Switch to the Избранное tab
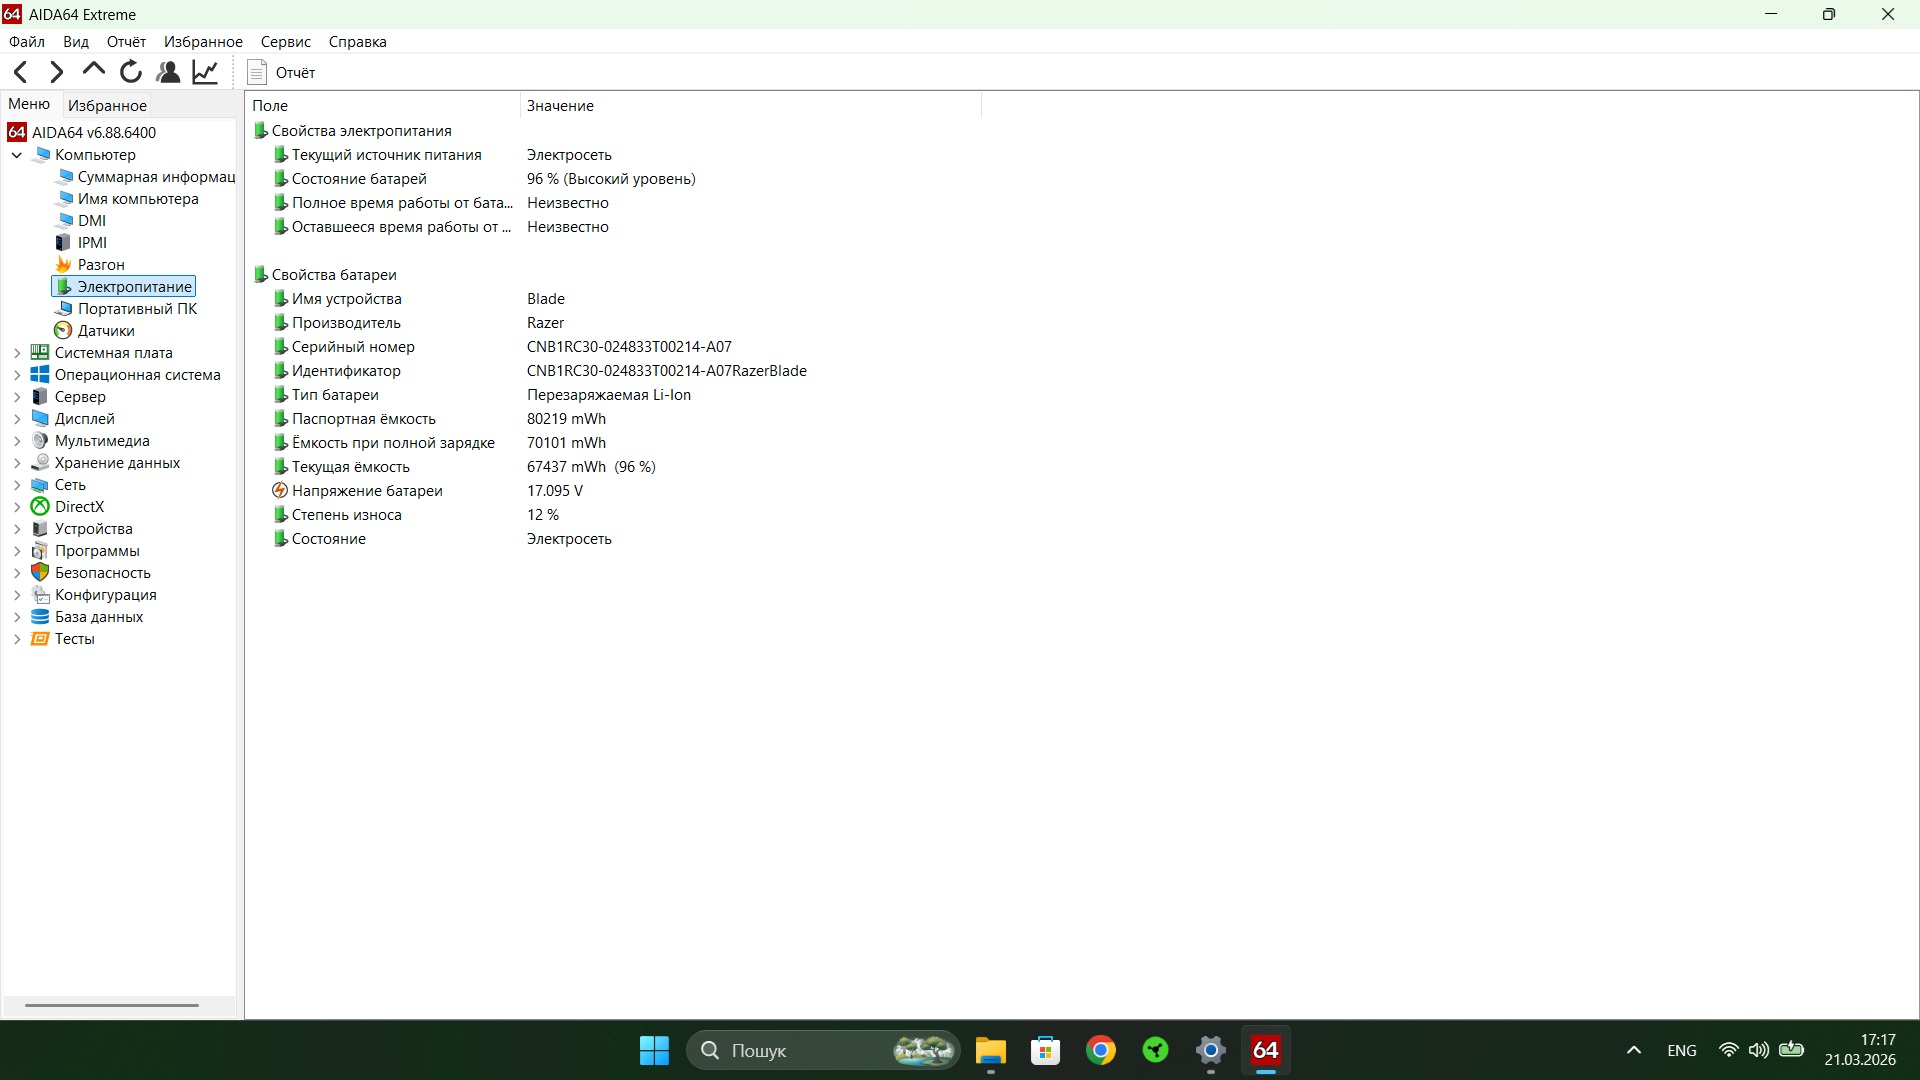This screenshot has width=1920, height=1080. (107, 105)
